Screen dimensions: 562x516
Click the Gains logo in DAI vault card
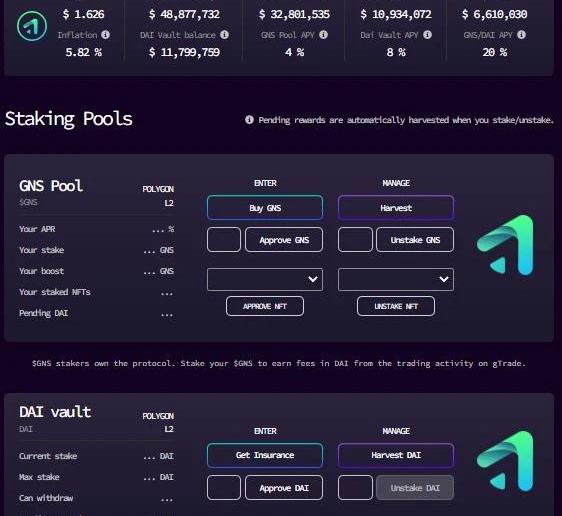click(505, 461)
